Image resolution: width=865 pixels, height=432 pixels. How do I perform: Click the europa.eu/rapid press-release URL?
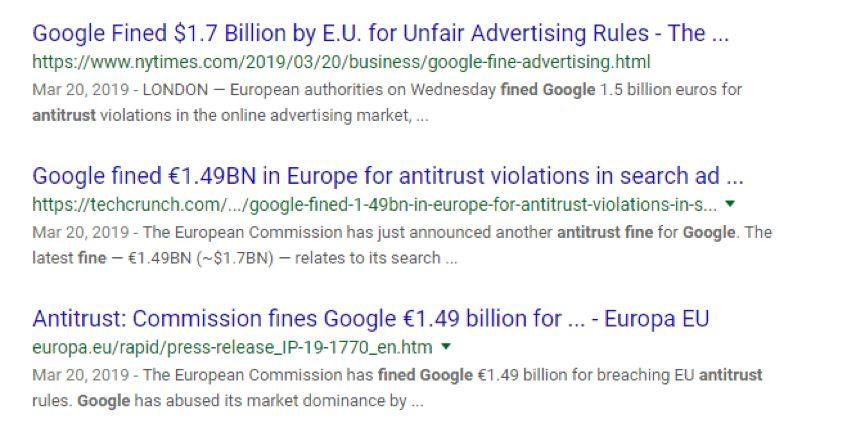[232, 348]
